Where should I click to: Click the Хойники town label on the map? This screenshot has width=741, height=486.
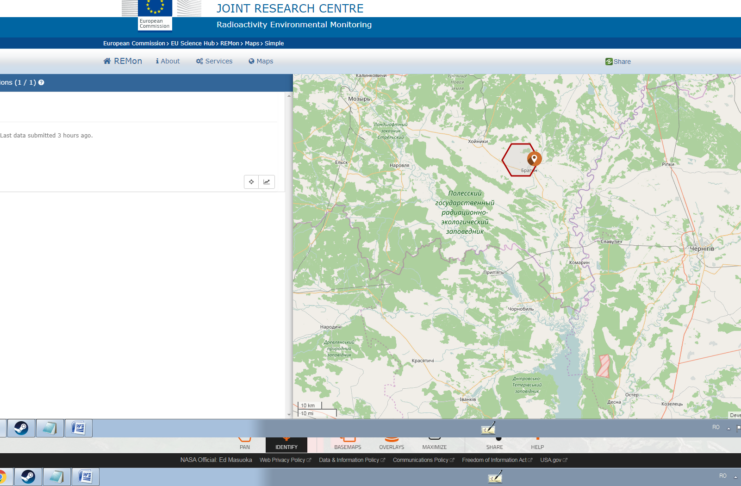click(x=478, y=141)
